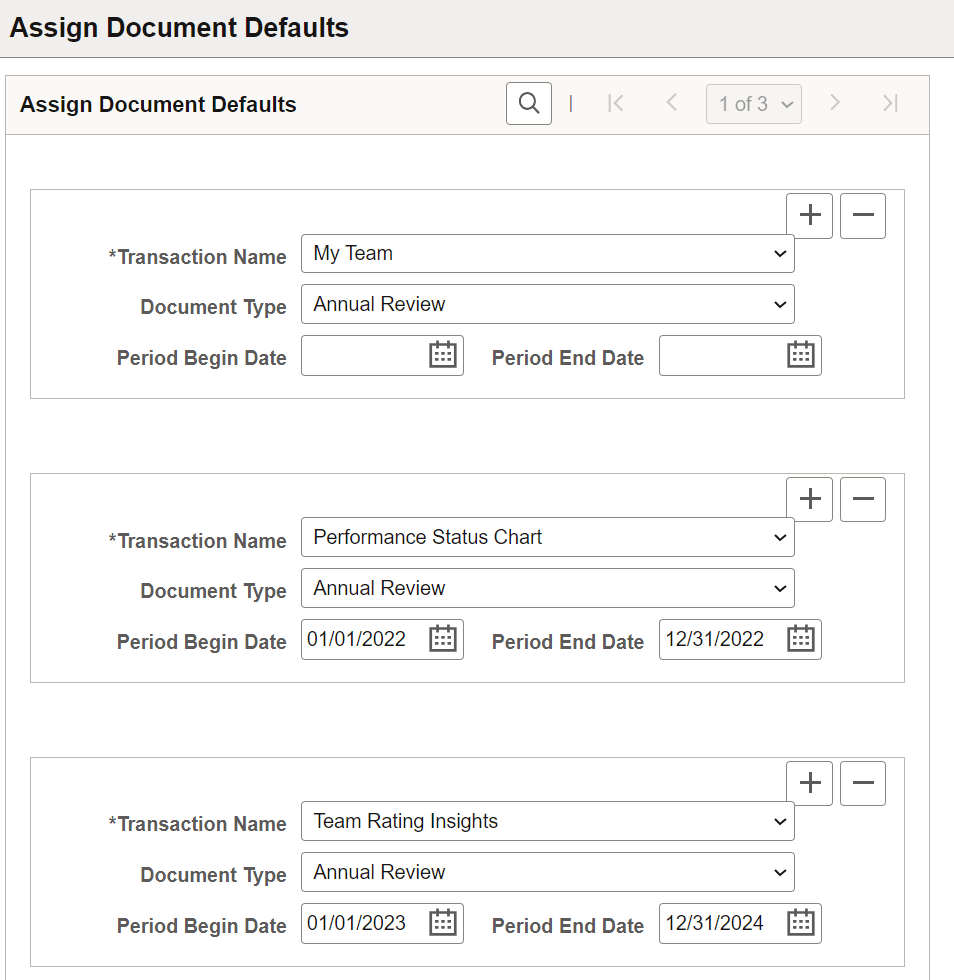The height and width of the screenshot is (980, 954).
Task: Open the search lookup for Assign Document Defaults
Action: 528,103
